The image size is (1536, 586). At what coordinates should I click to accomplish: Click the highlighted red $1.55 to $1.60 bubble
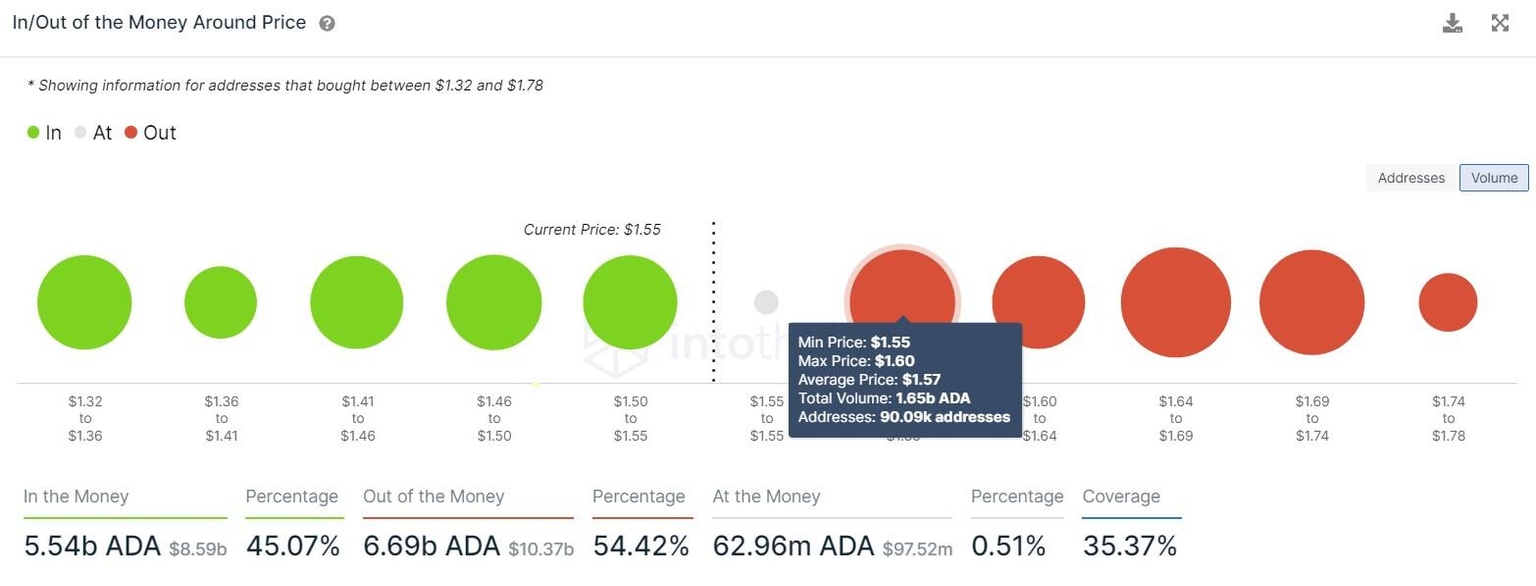pos(903,284)
